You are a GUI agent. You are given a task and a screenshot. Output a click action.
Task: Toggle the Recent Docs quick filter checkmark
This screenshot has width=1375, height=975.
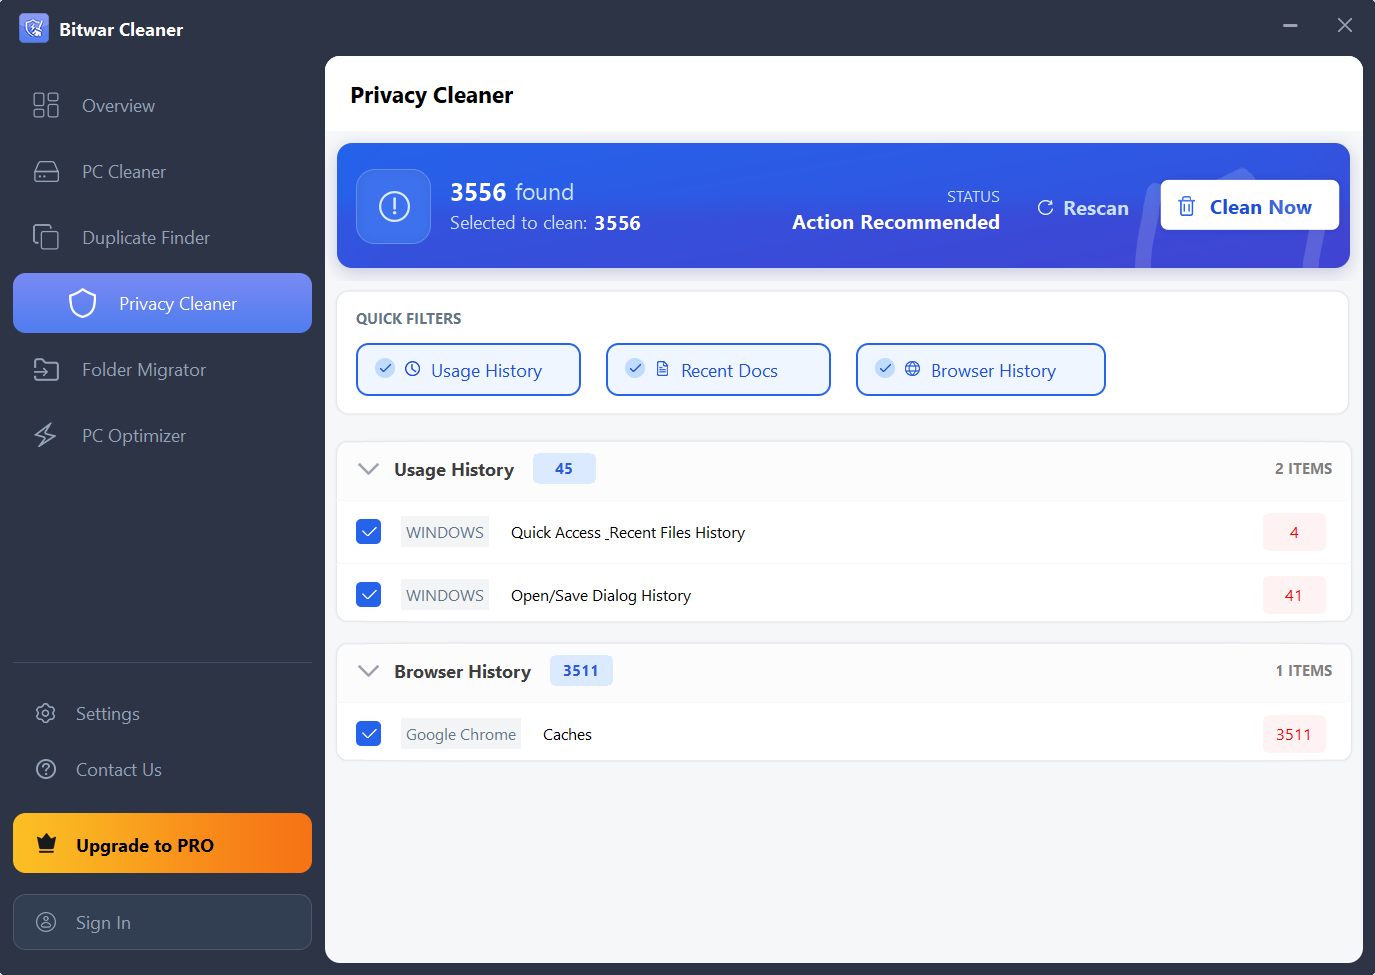[635, 368]
